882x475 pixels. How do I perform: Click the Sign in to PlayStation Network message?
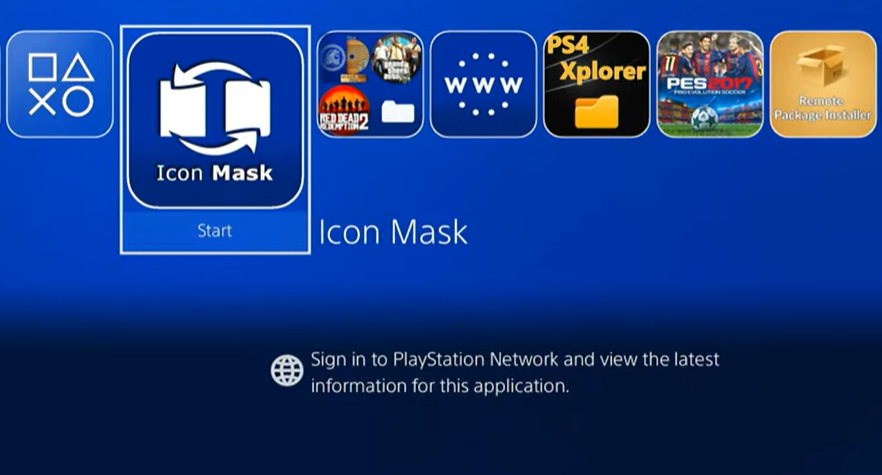click(515, 373)
